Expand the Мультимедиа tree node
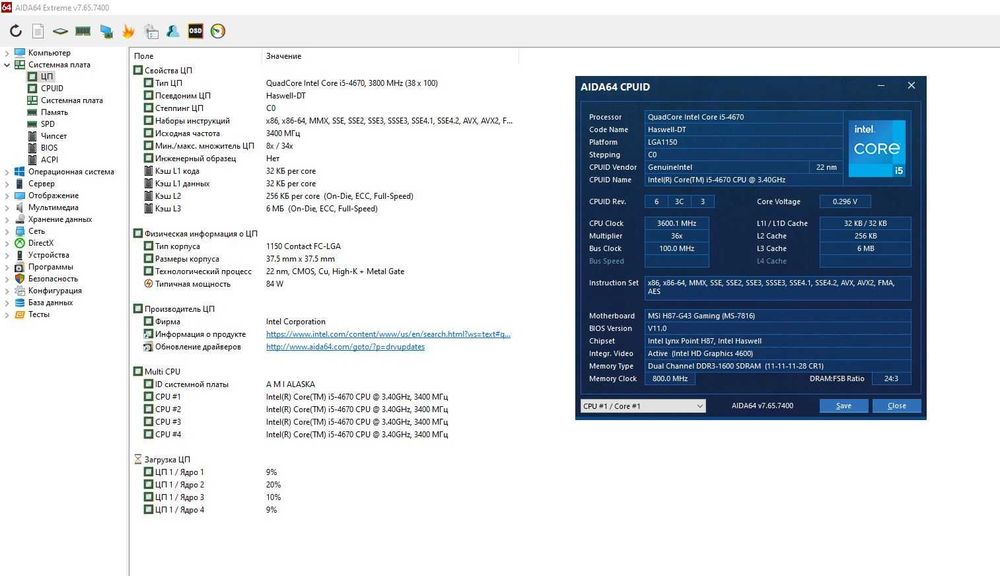 [x=7, y=207]
